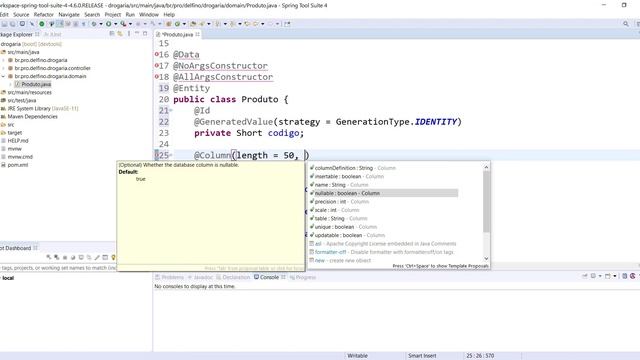Screen dimensions: 640x360
Task: Click Display Selected Console icon in Console view
Action: click(x=593, y=276)
